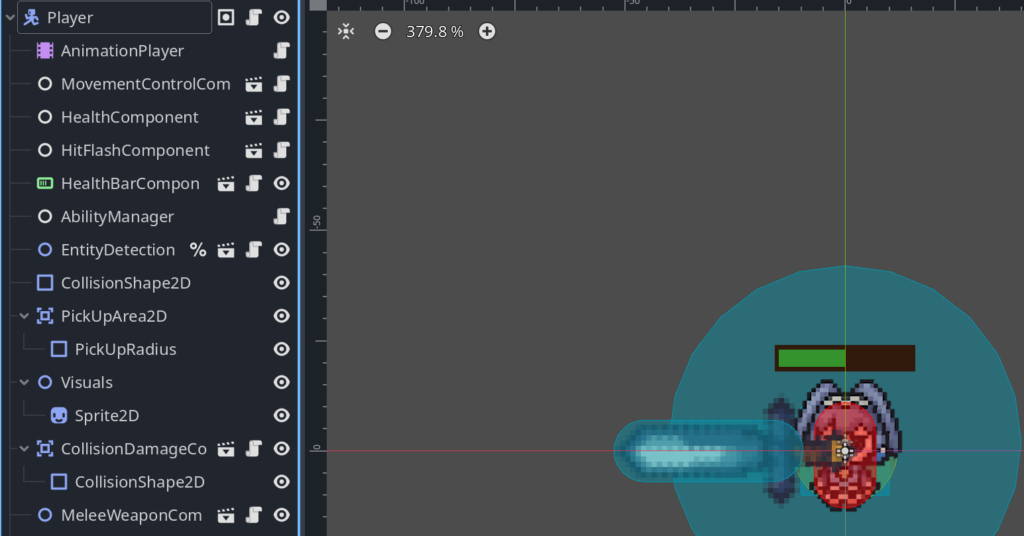
Task: Open the MeleeWeaponCom script icon
Action: point(254,516)
